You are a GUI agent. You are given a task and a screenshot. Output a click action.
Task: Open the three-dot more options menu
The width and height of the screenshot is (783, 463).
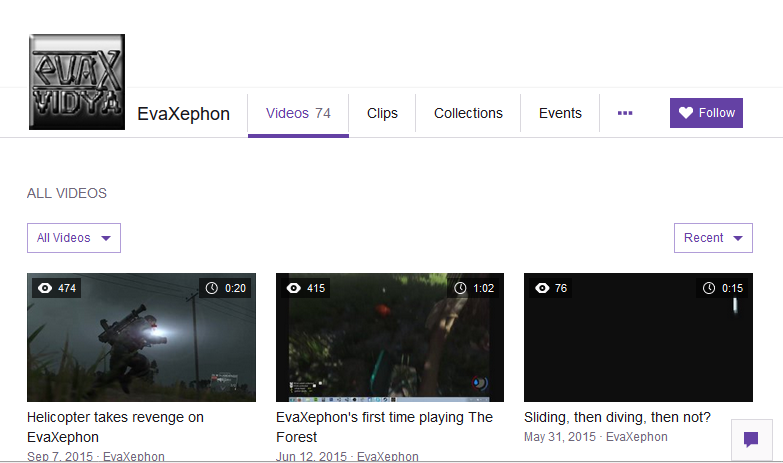click(625, 113)
